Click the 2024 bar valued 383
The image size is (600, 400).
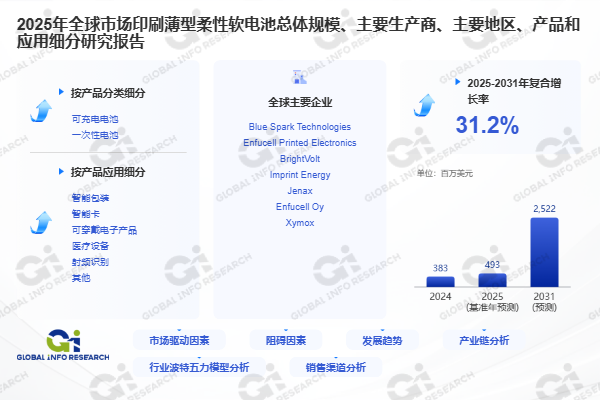pyautogui.click(x=440, y=282)
